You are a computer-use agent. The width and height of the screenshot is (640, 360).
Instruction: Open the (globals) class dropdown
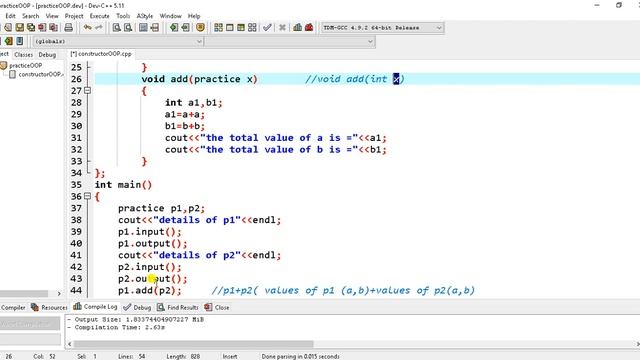pyautogui.click(x=118, y=41)
